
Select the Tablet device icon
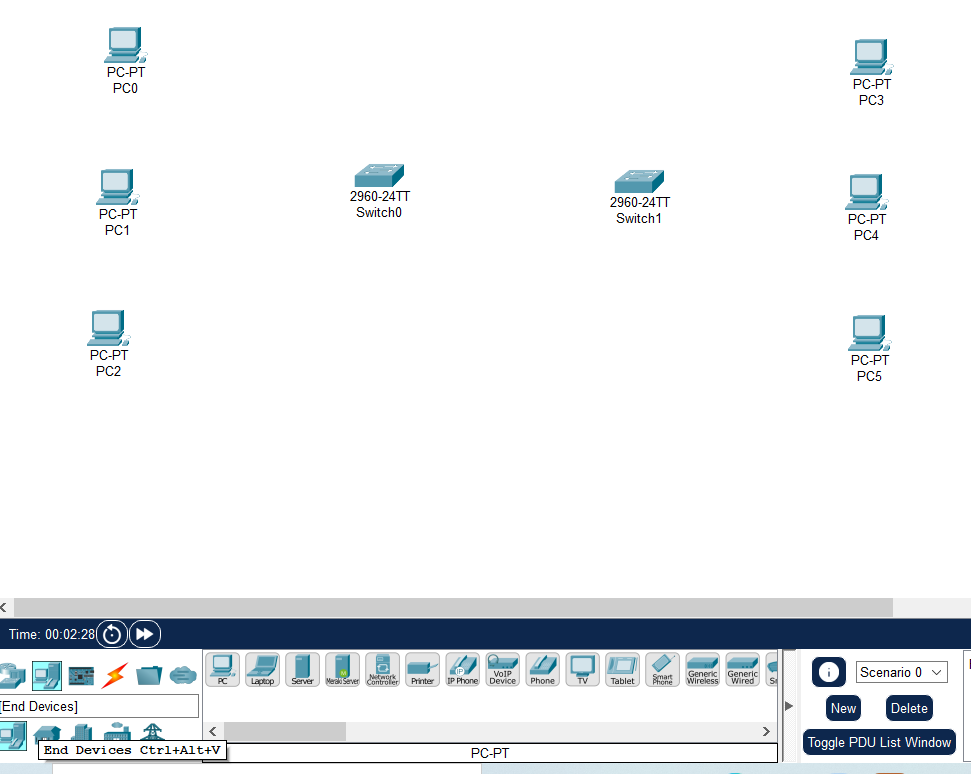click(x=622, y=669)
